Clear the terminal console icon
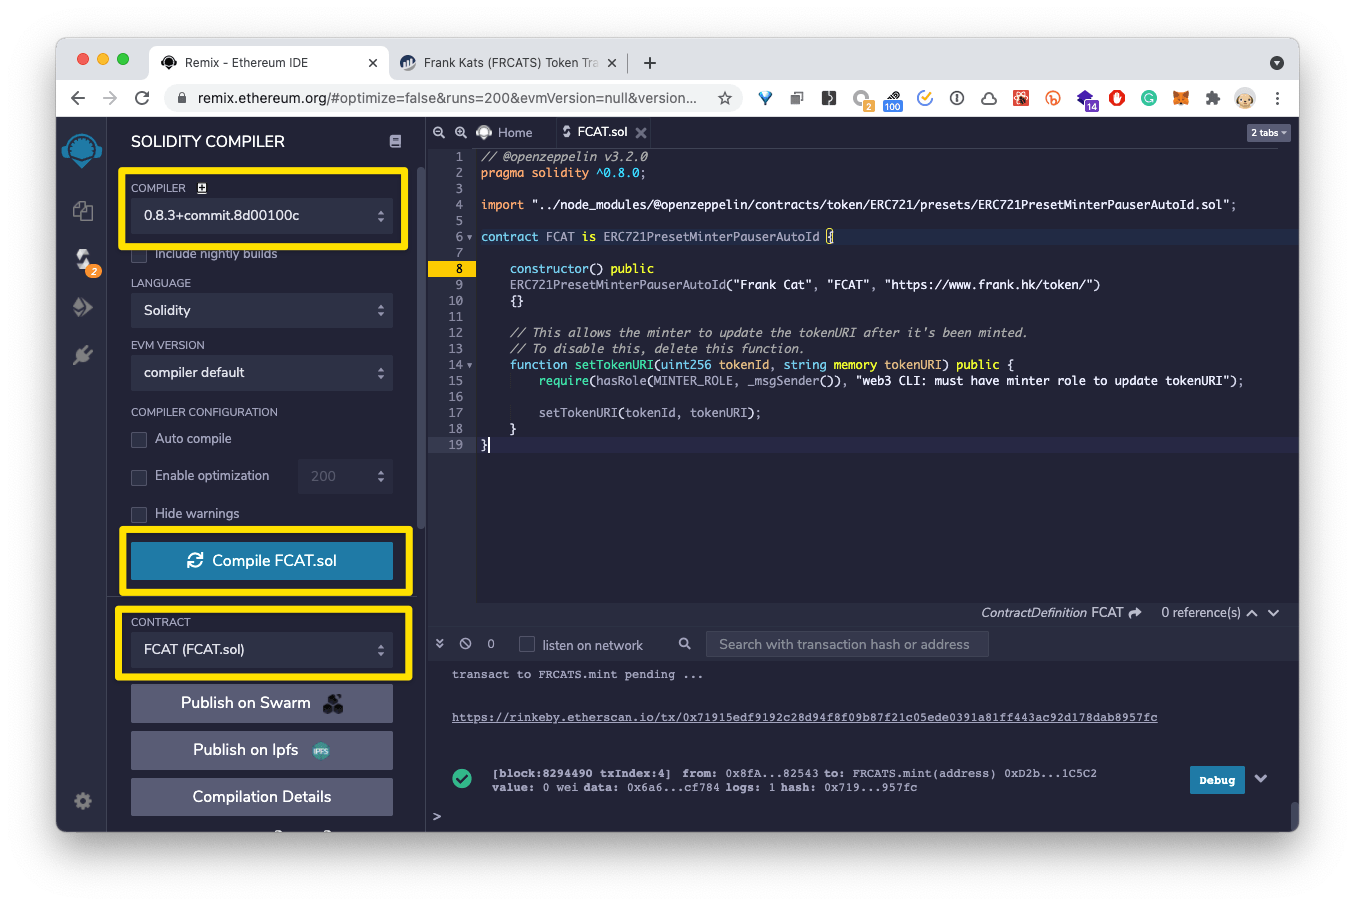Image resolution: width=1355 pixels, height=906 pixels. click(x=465, y=644)
